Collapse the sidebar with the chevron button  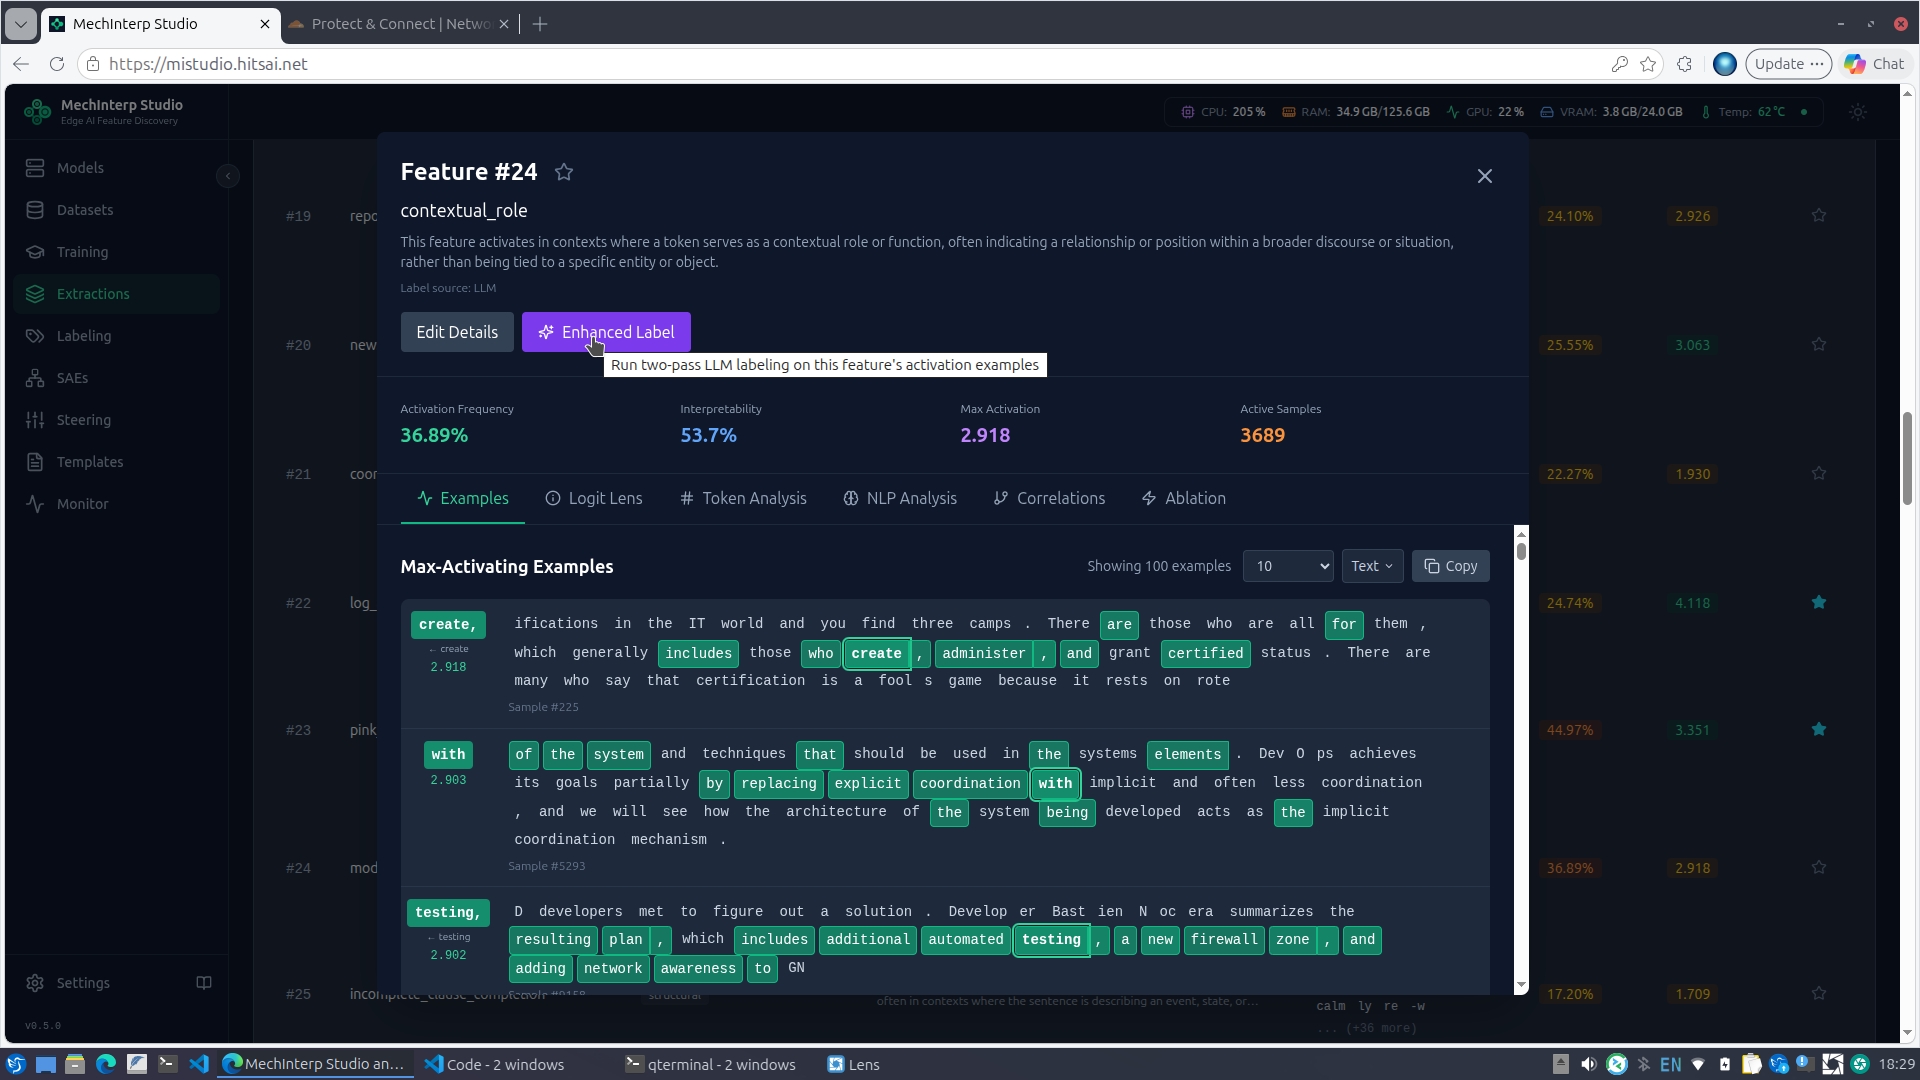click(x=228, y=176)
